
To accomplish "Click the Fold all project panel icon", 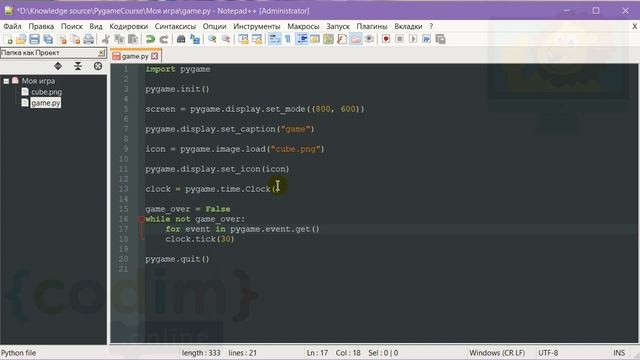I will [78, 66].
